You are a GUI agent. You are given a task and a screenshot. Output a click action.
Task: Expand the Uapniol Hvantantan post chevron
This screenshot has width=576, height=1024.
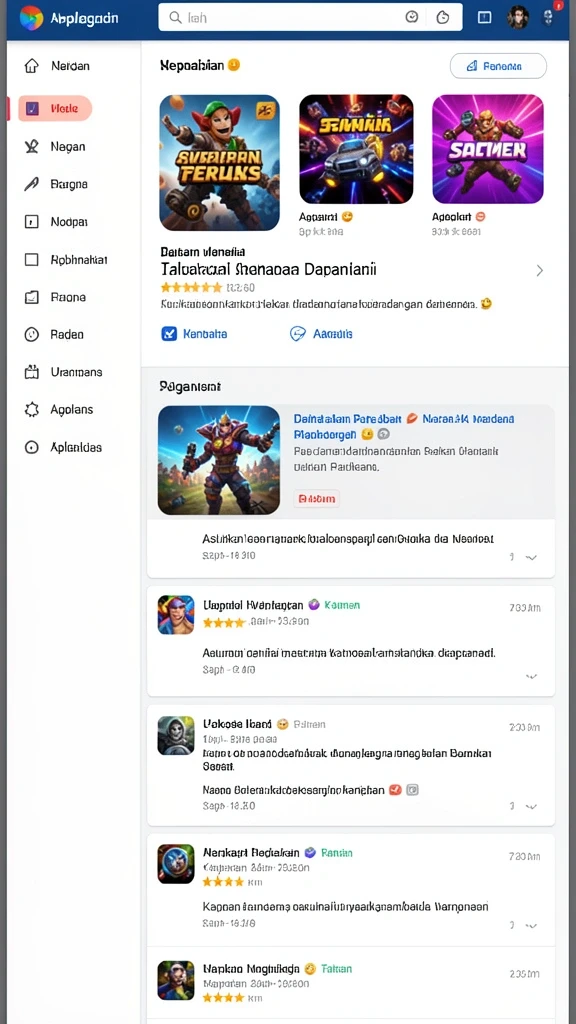532,677
